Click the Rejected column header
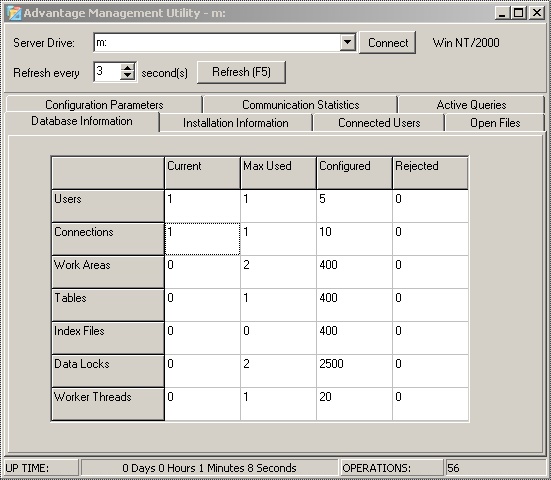 tap(430, 173)
